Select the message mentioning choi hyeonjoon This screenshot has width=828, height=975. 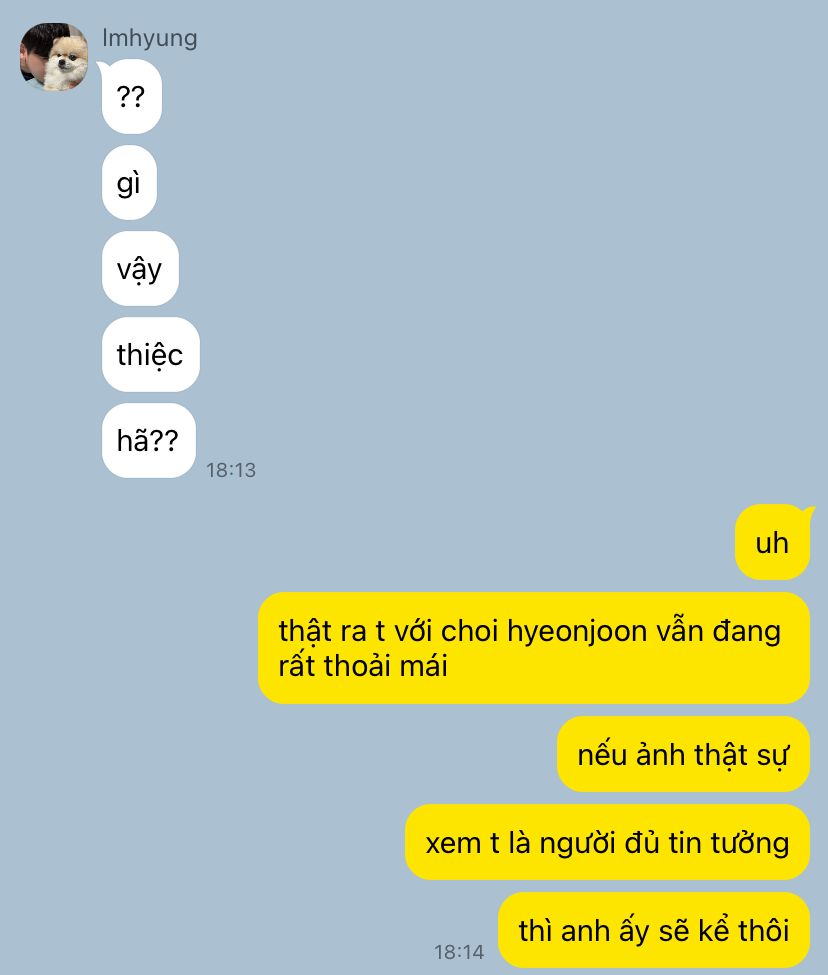[x=534, y=648]
